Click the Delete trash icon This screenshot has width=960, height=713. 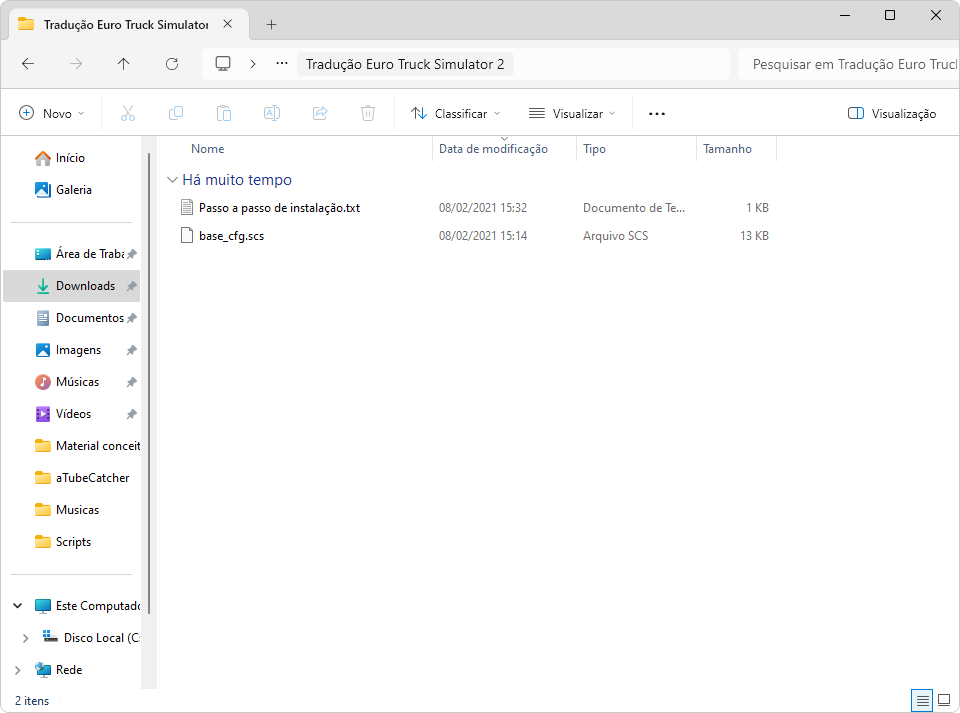click(x=368, y=113)
